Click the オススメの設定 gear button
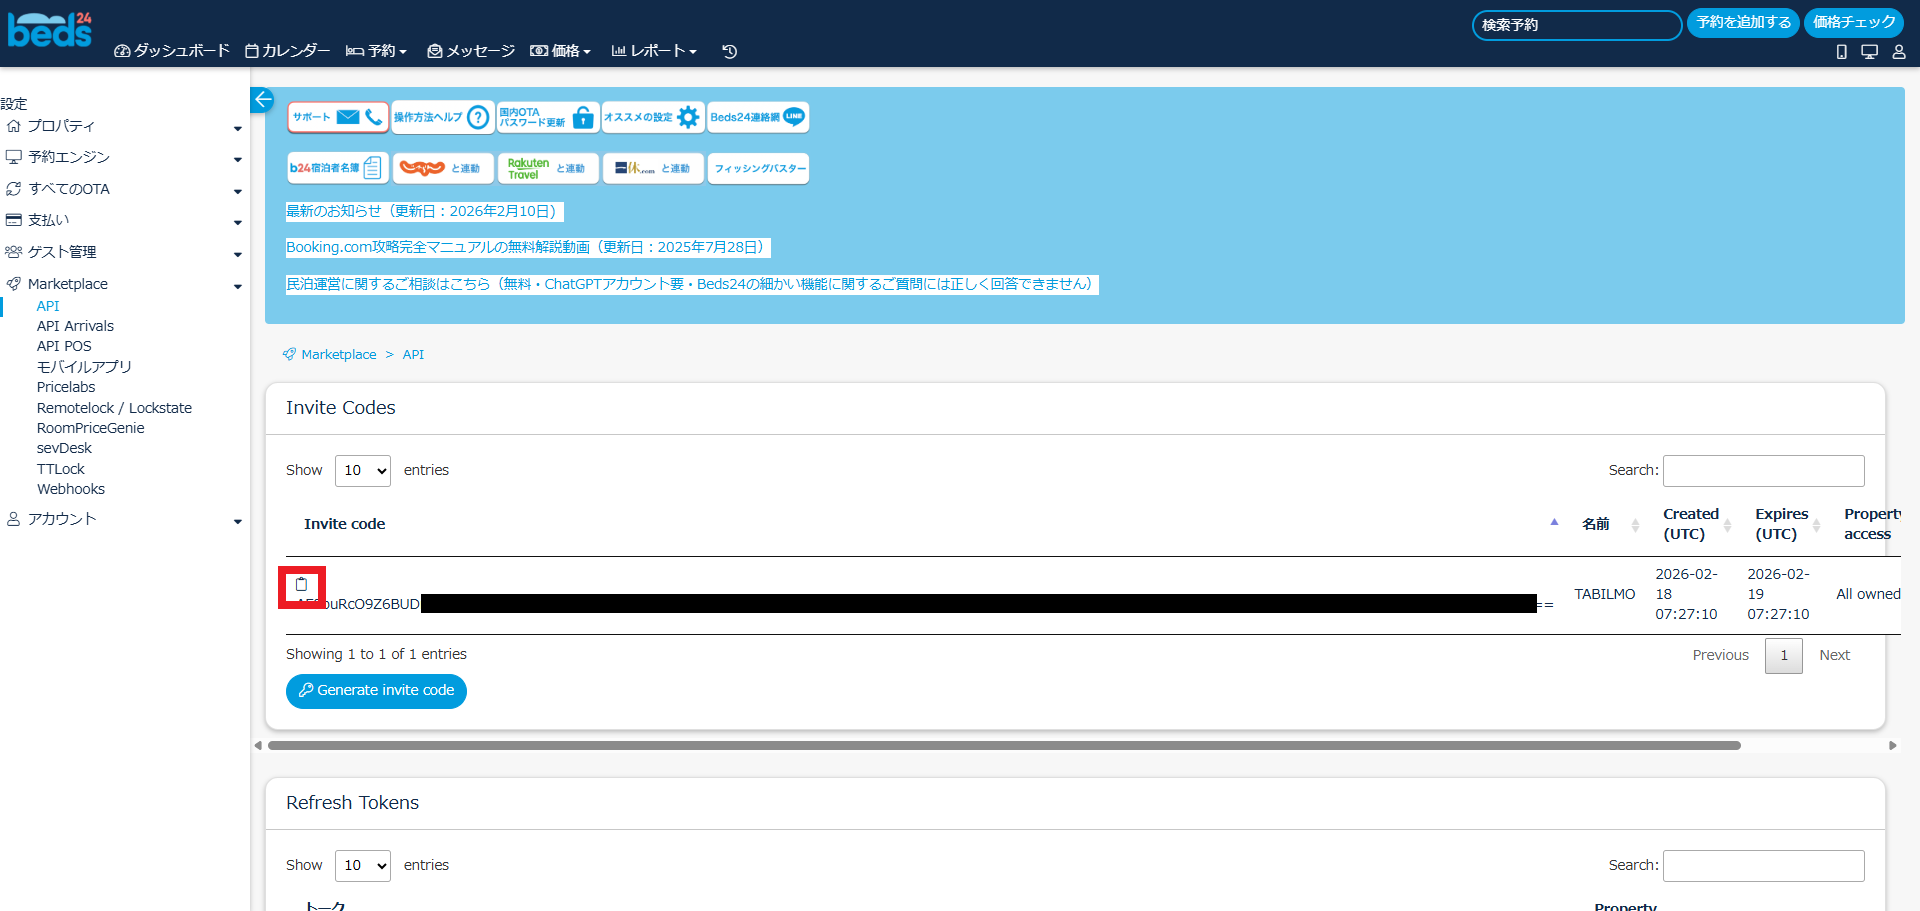The width and height of the screenshot is (1920, 911). coord(652,117)
